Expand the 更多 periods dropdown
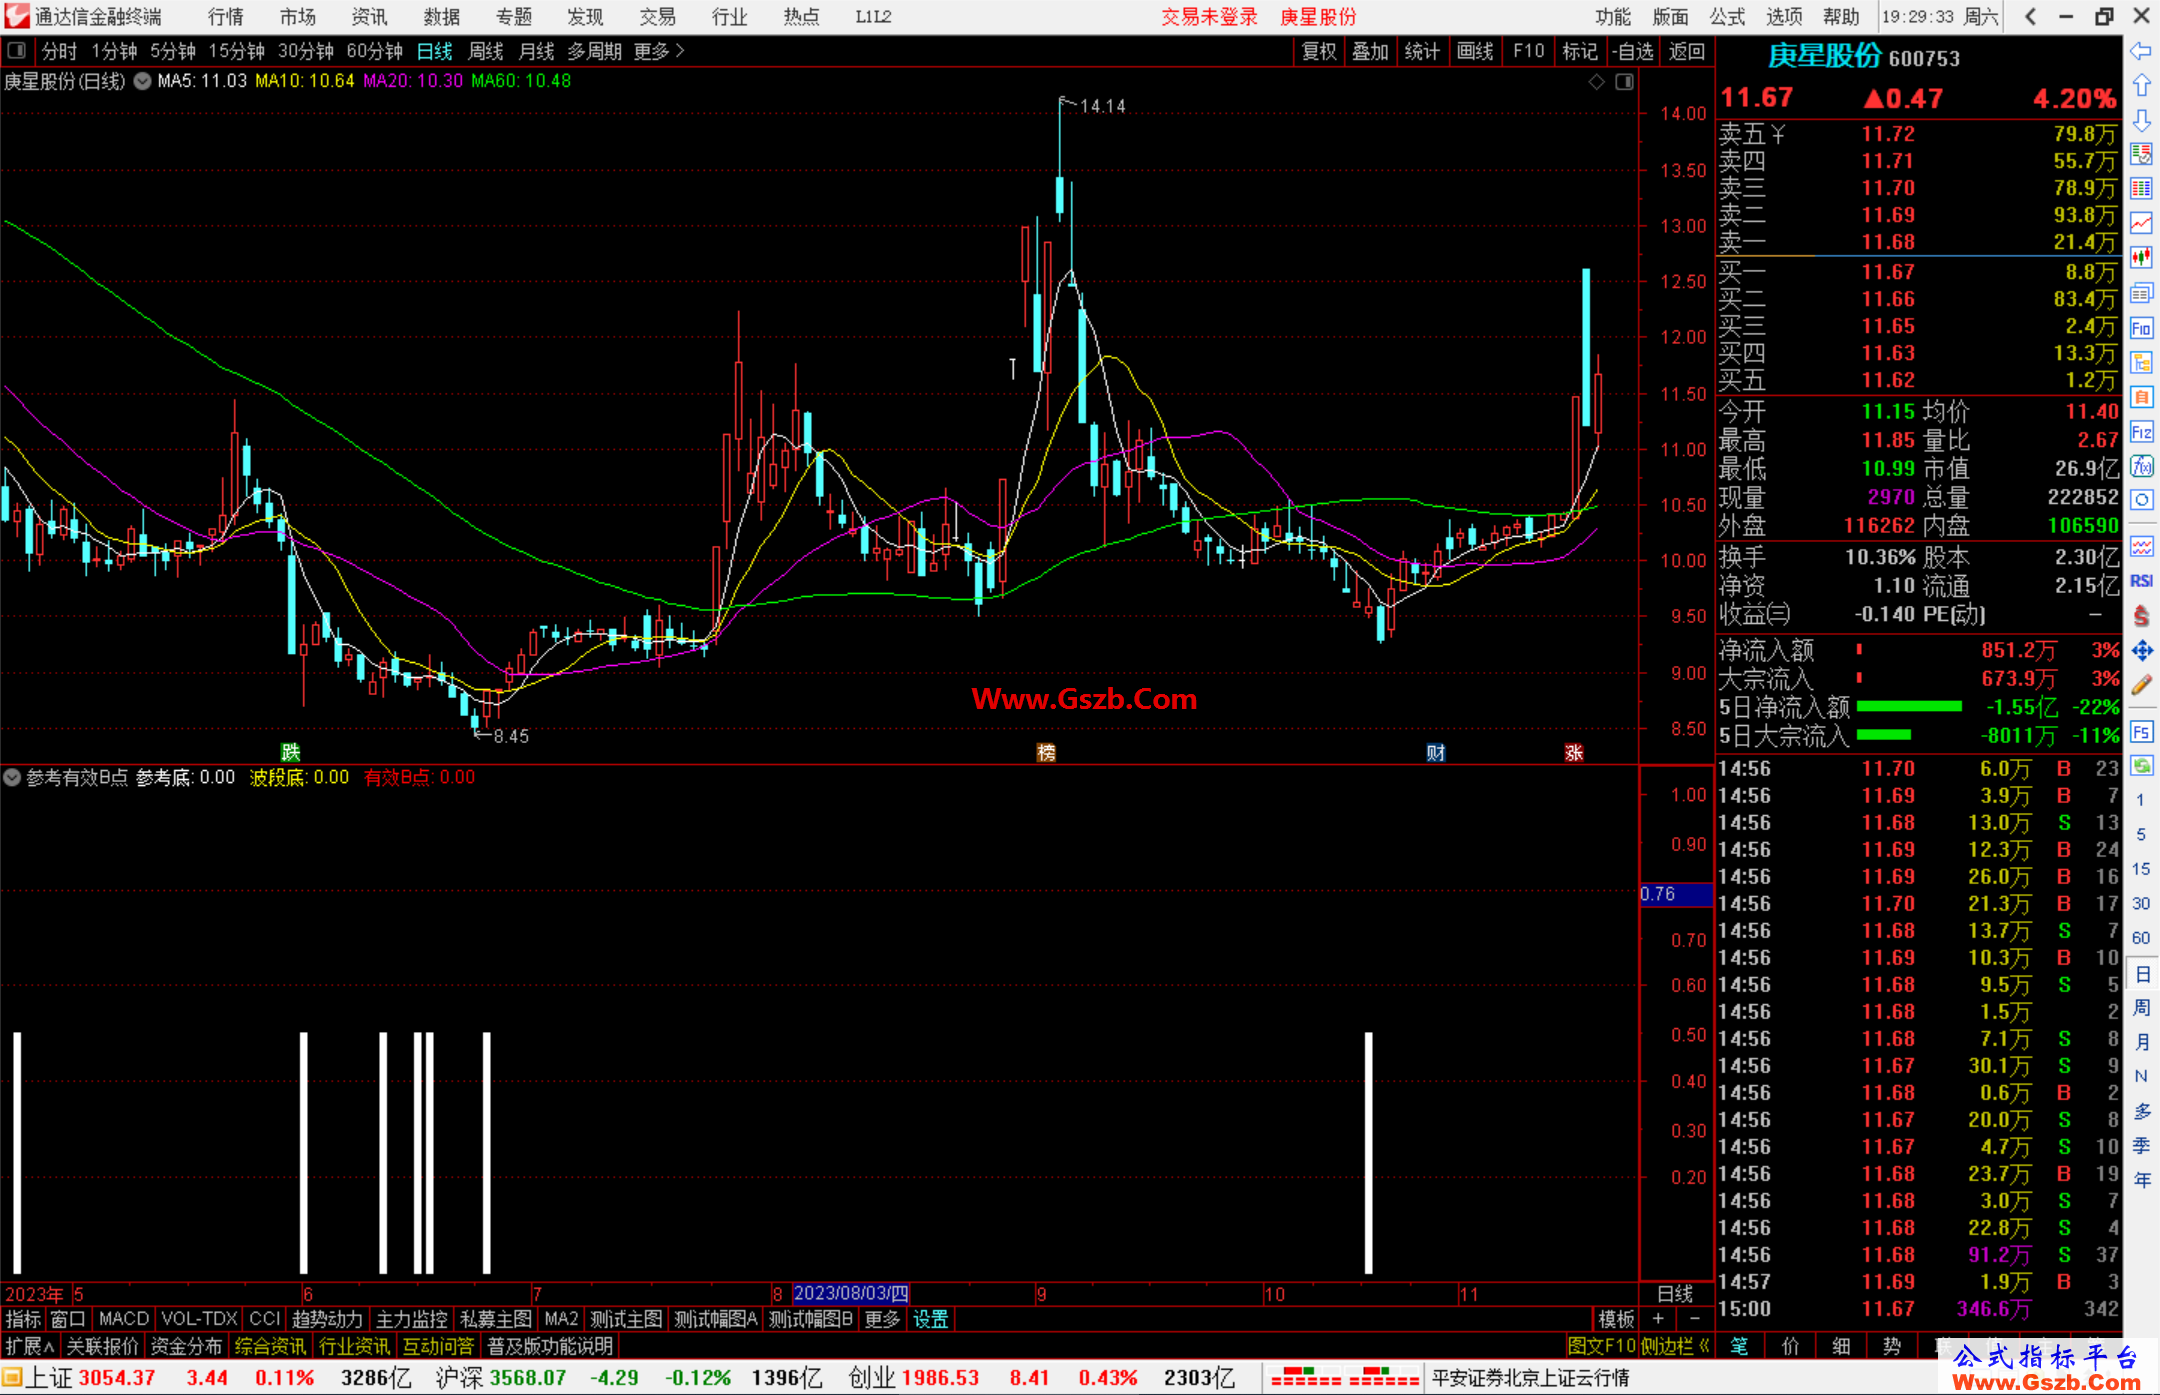Image resolution: width=2160 pixels, height=1395 pixels. 659,51
